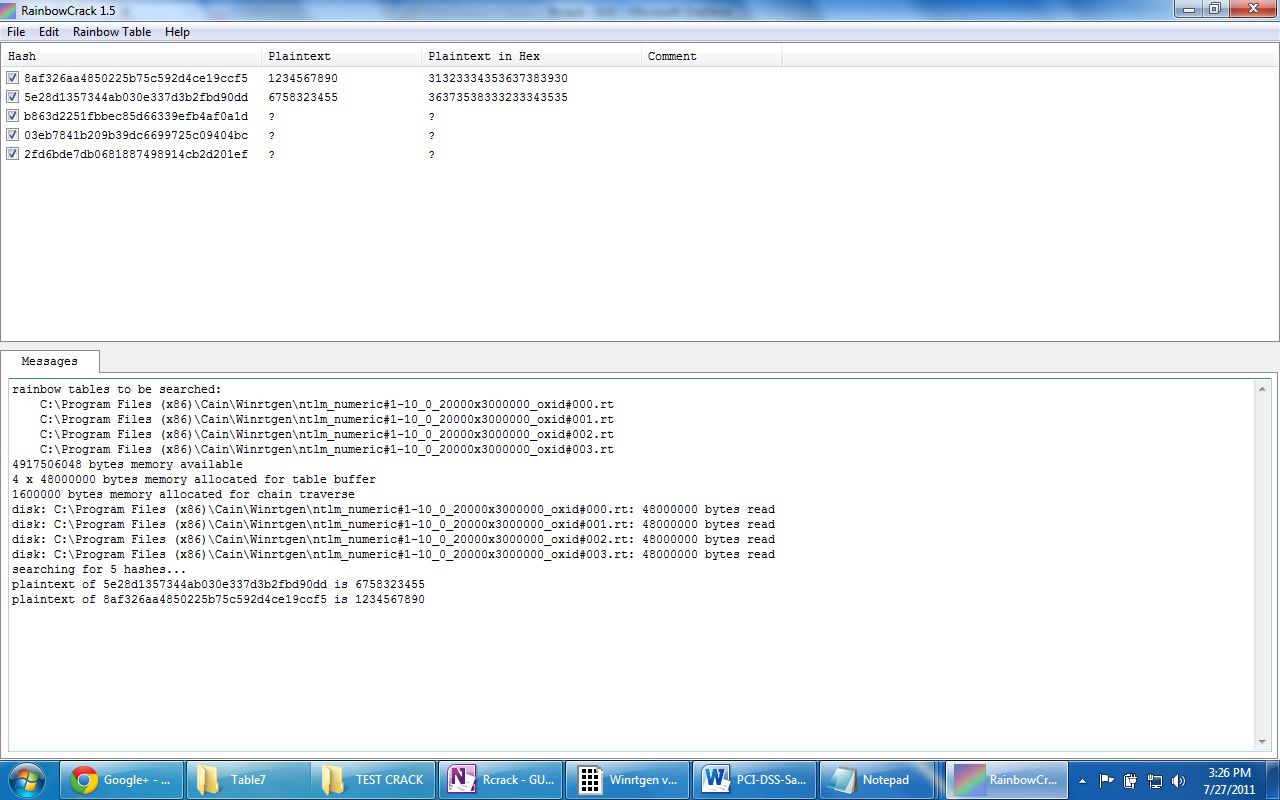Uncheck hash 5e28d1357344ab030e337d3b2fbd90dd checkbox

[13, 97]
